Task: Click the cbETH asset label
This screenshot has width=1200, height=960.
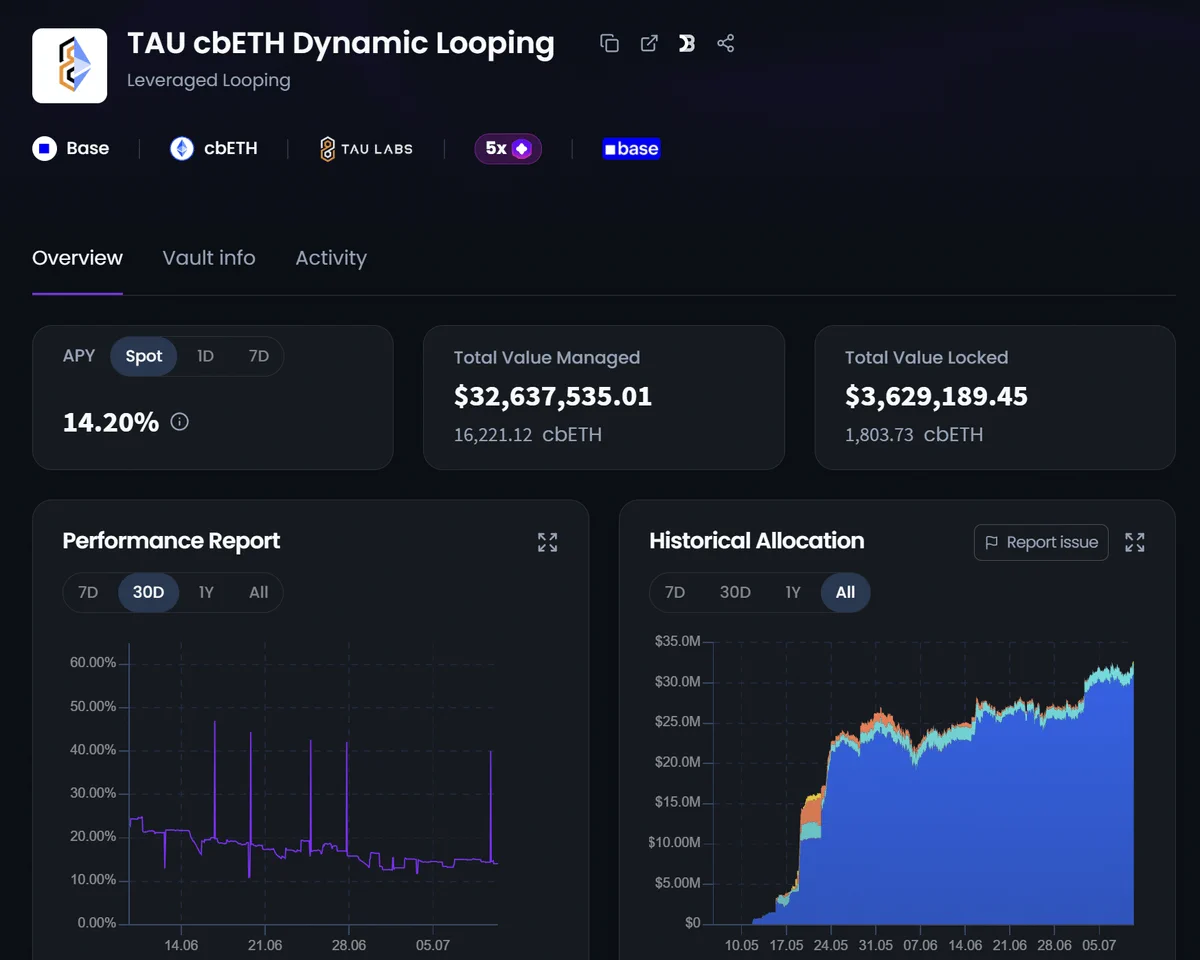Action: tap(231, 149)
